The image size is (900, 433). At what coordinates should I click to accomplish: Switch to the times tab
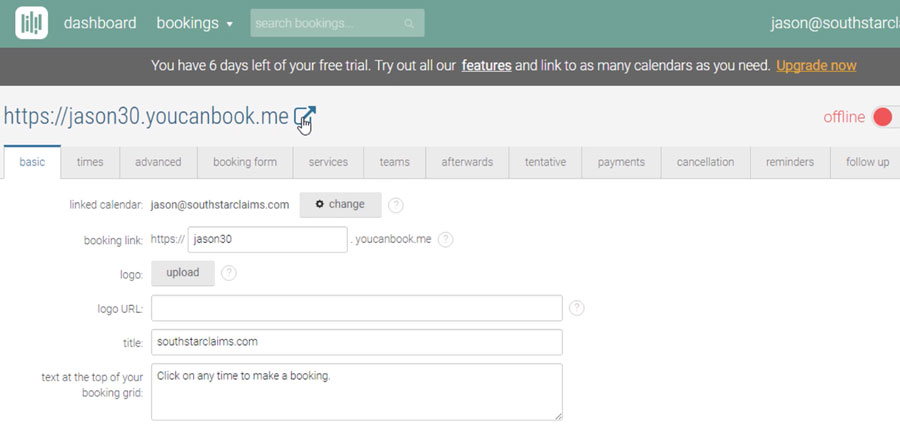tap(90, 163)
